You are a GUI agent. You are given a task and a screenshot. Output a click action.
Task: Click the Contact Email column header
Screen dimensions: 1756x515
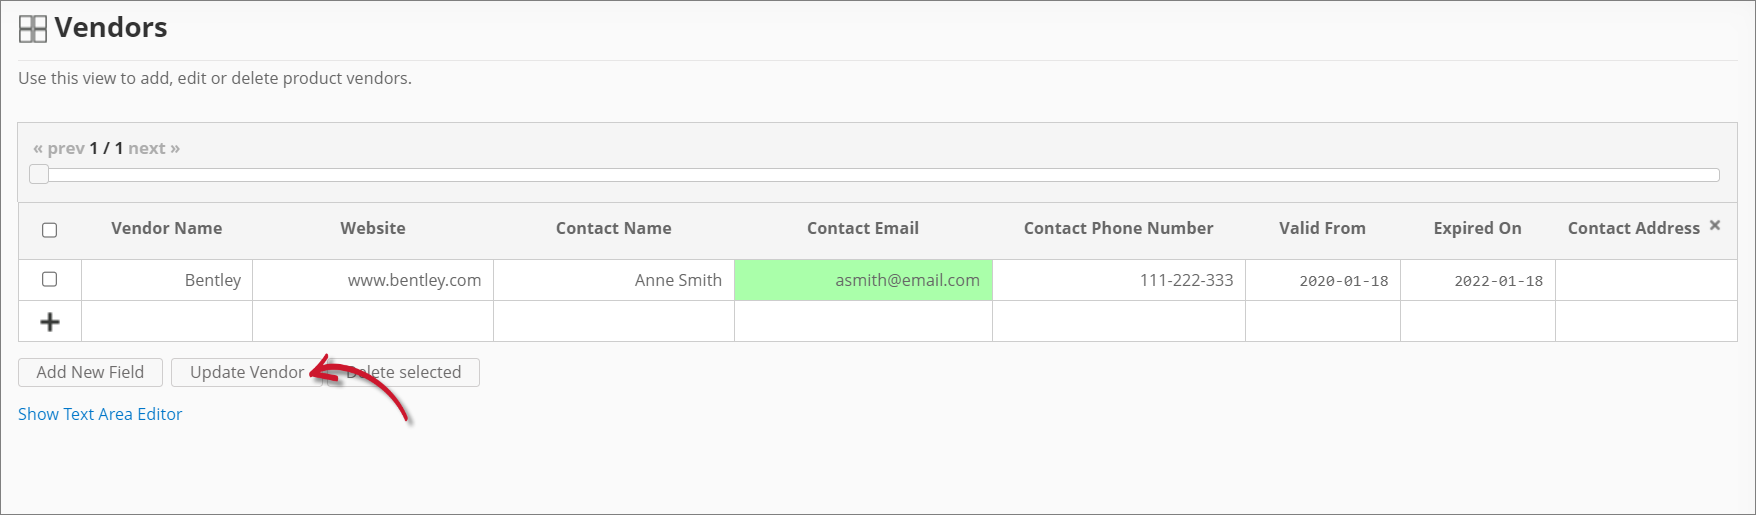pyautogui.click(x=862, y=228)
